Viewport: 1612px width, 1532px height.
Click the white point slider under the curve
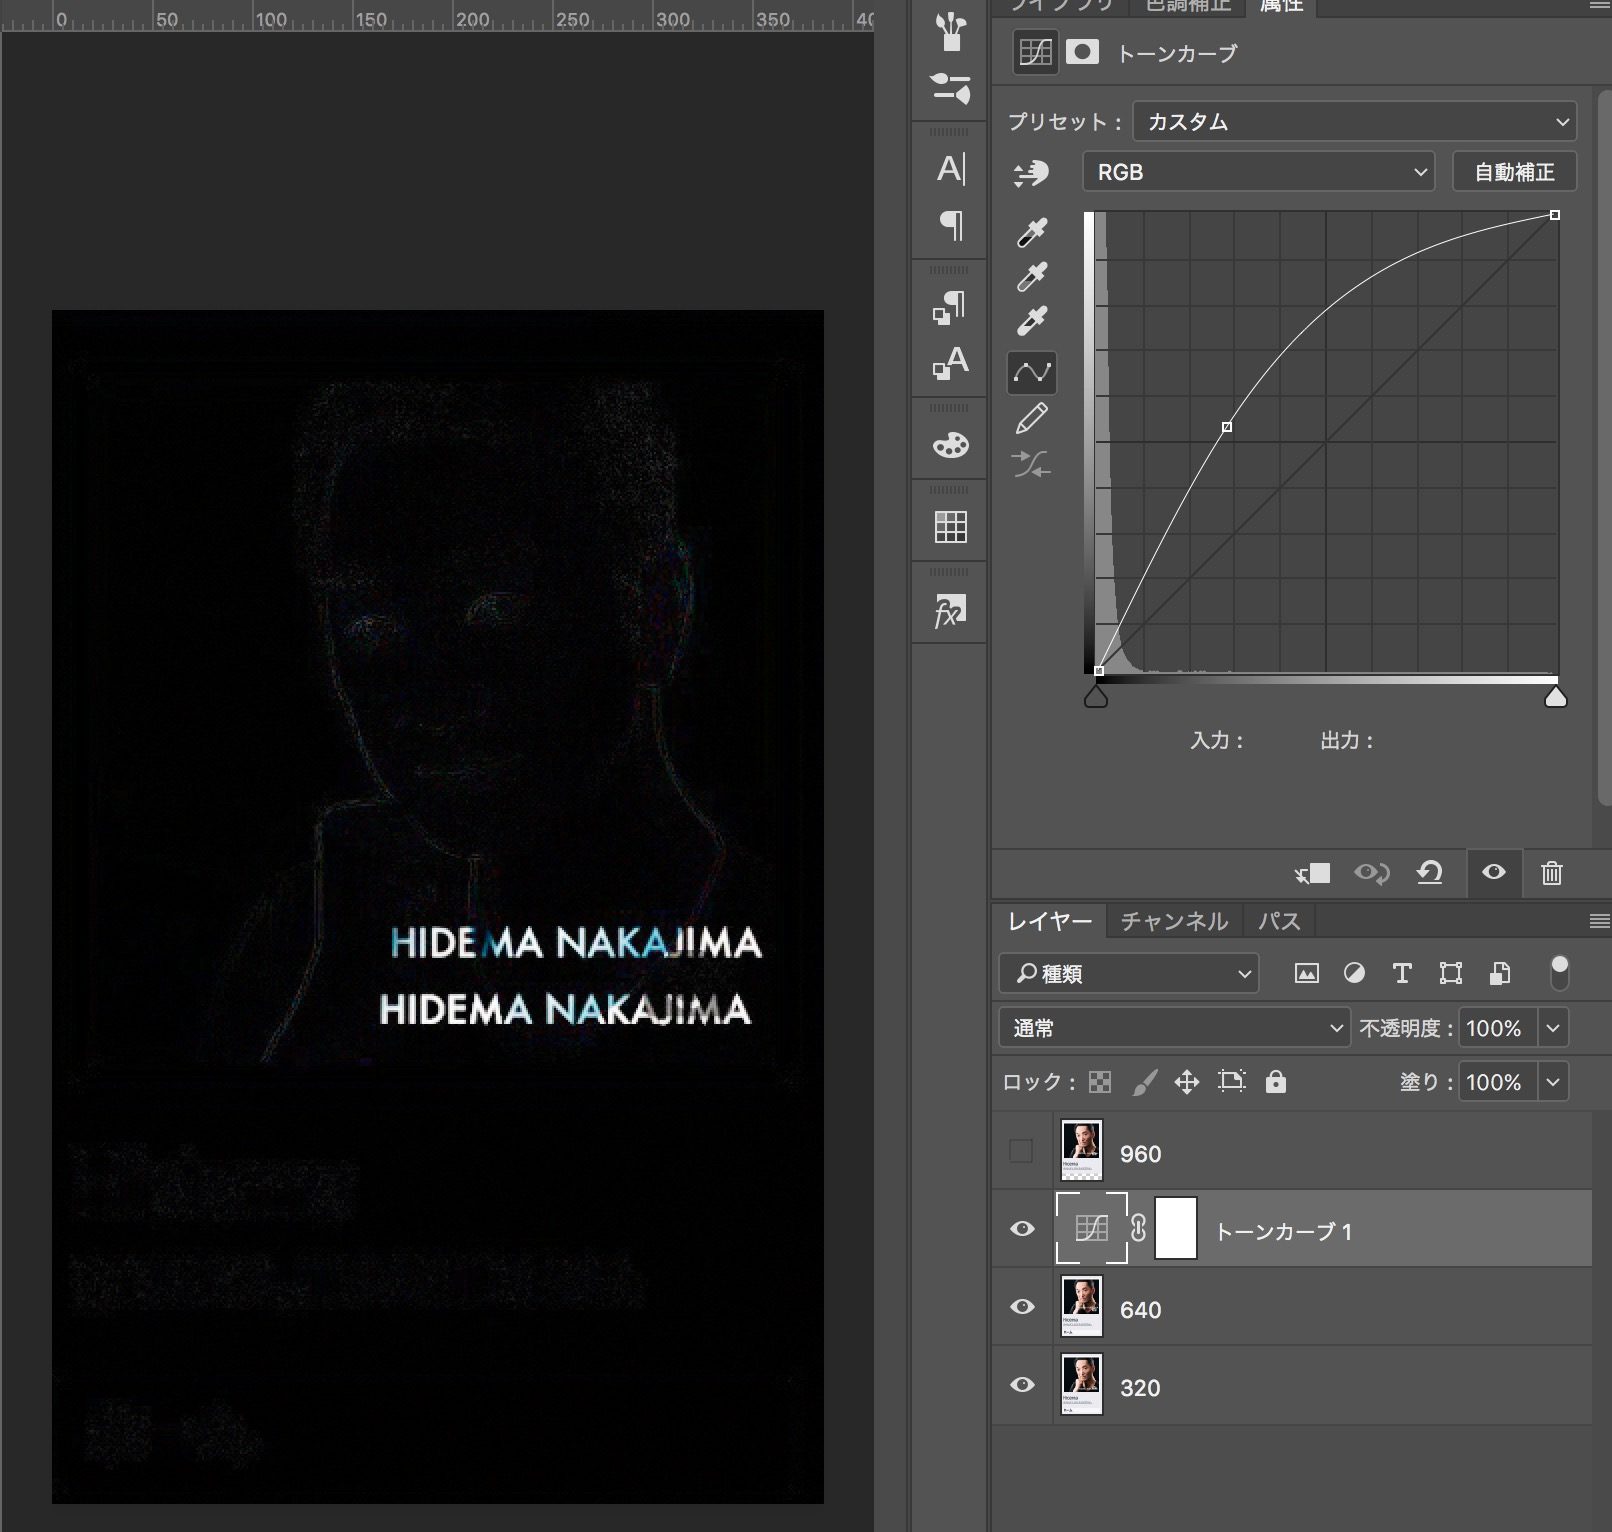pyautogui.click(x=1555, y=697)
